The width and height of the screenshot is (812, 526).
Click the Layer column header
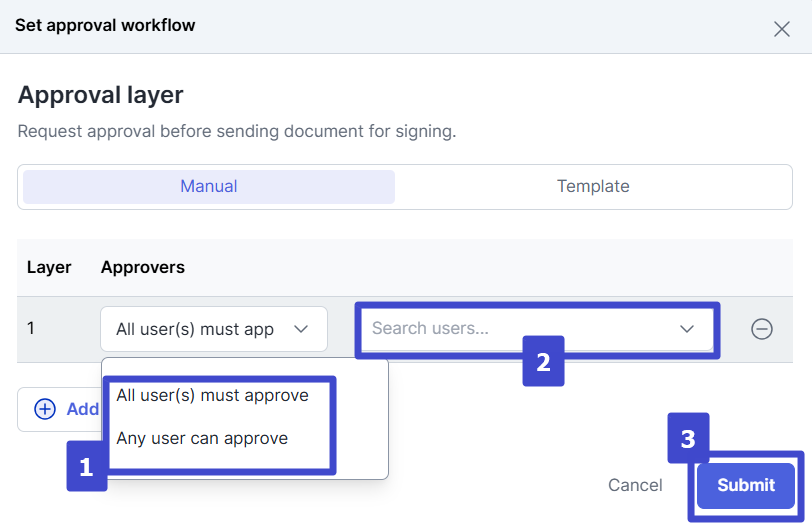(49, 267)
